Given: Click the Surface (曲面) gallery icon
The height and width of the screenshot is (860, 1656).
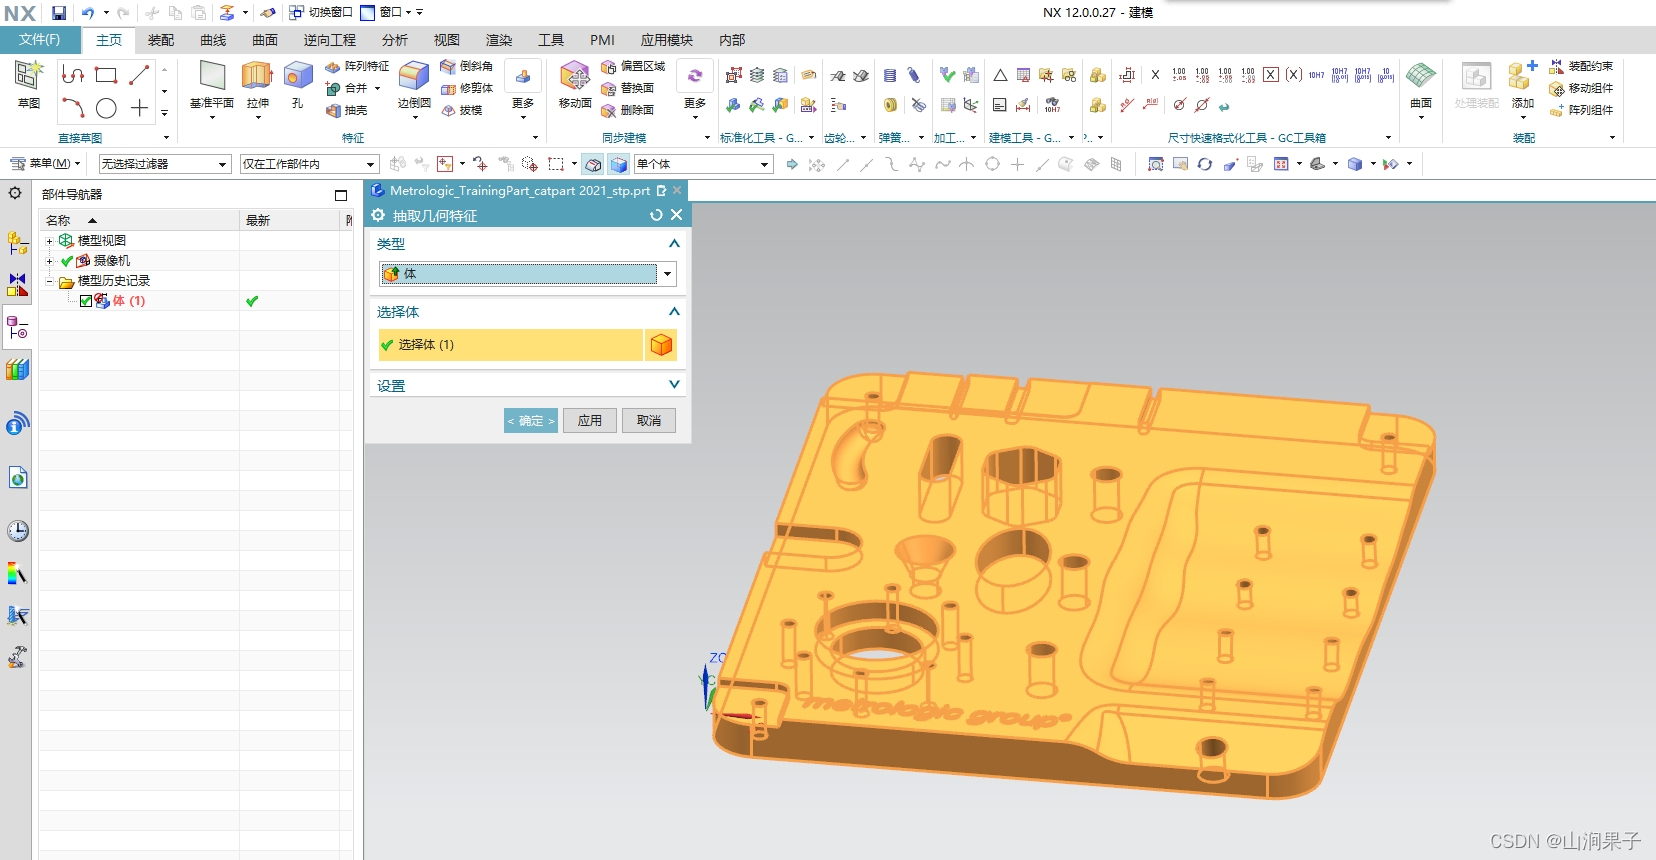Looking at the screenshot, I should pos(1421,76).
